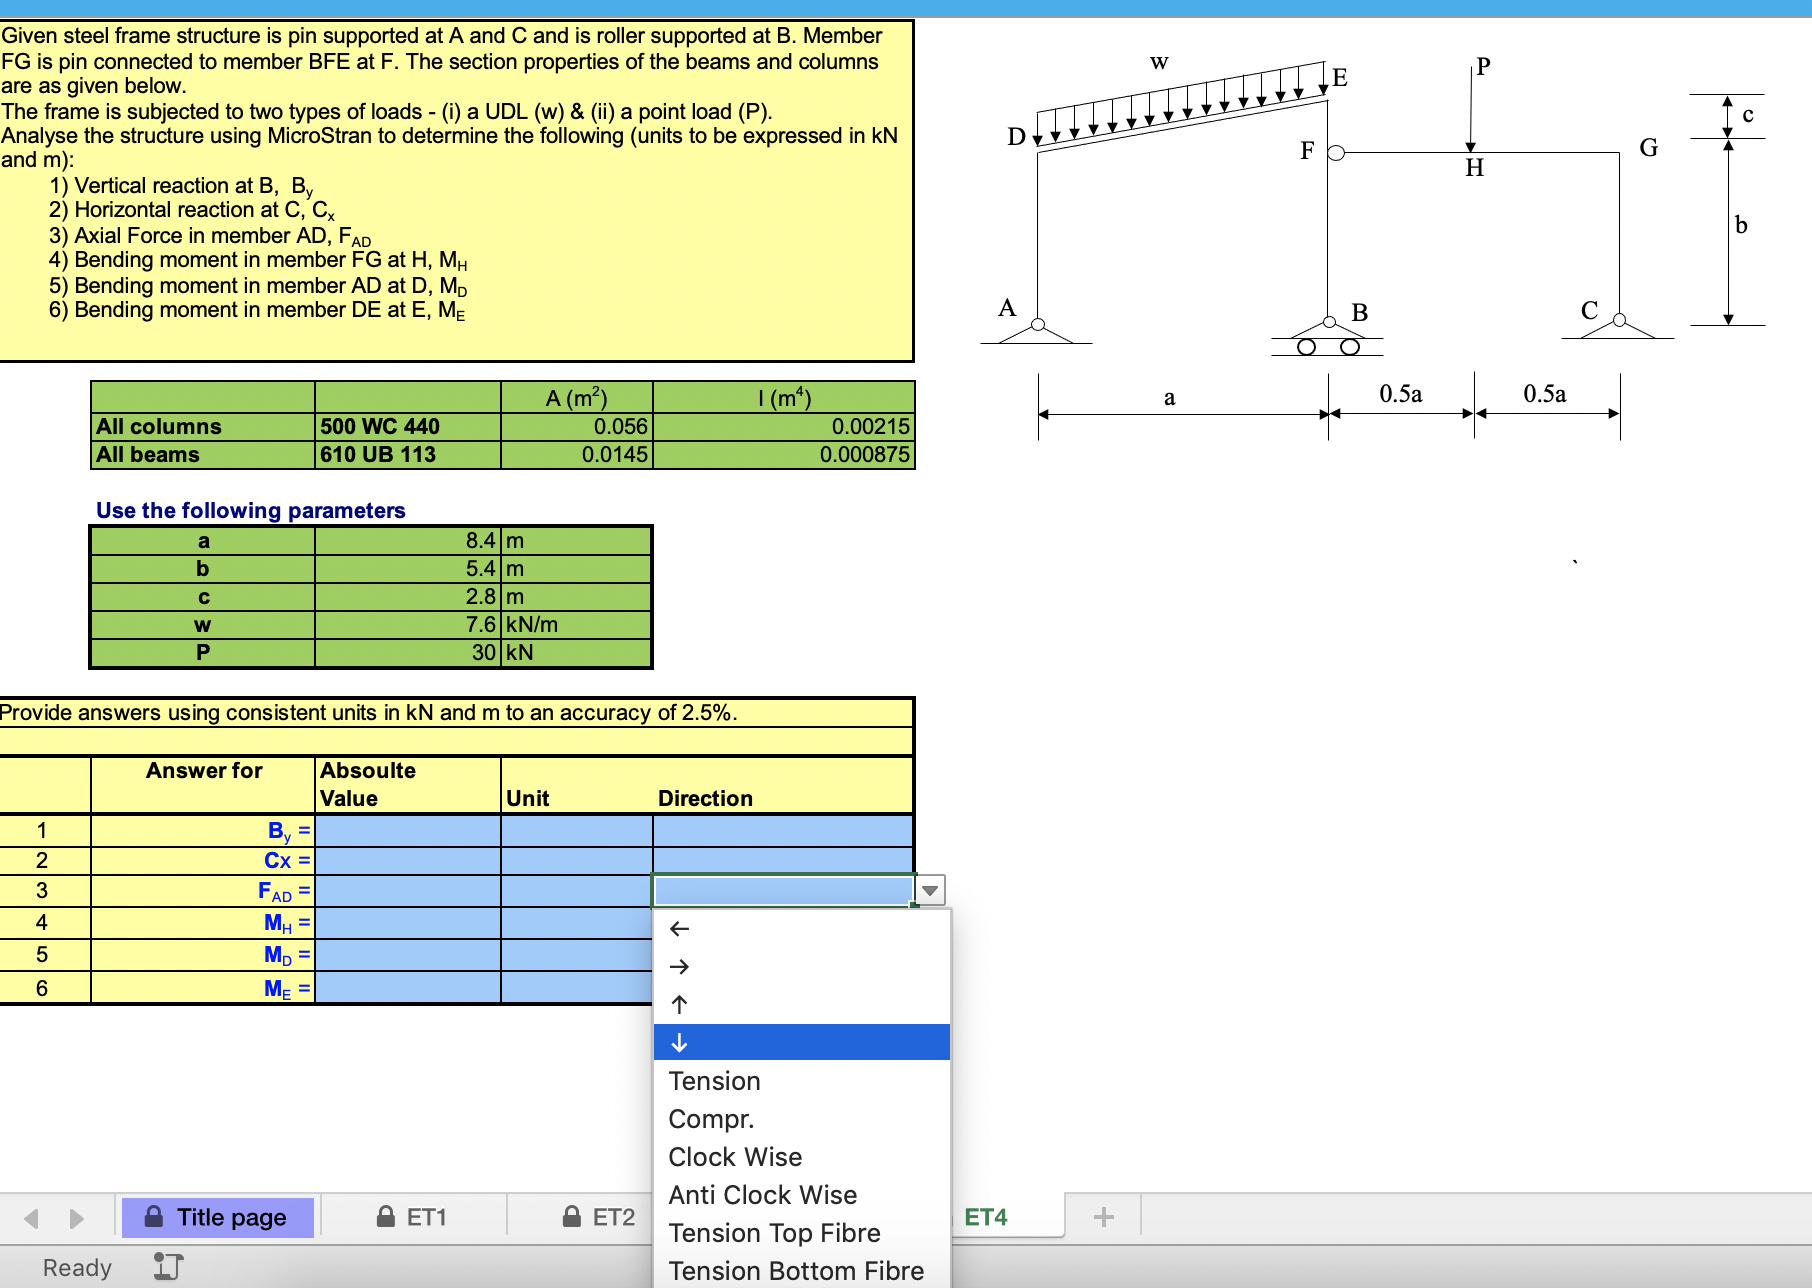Click the macro record icon next to Ready

click(x=168, y=1266)
